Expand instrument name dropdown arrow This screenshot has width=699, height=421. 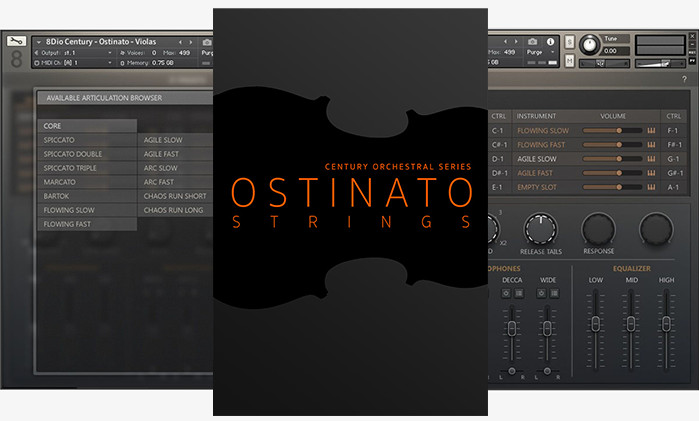[39, 42]
